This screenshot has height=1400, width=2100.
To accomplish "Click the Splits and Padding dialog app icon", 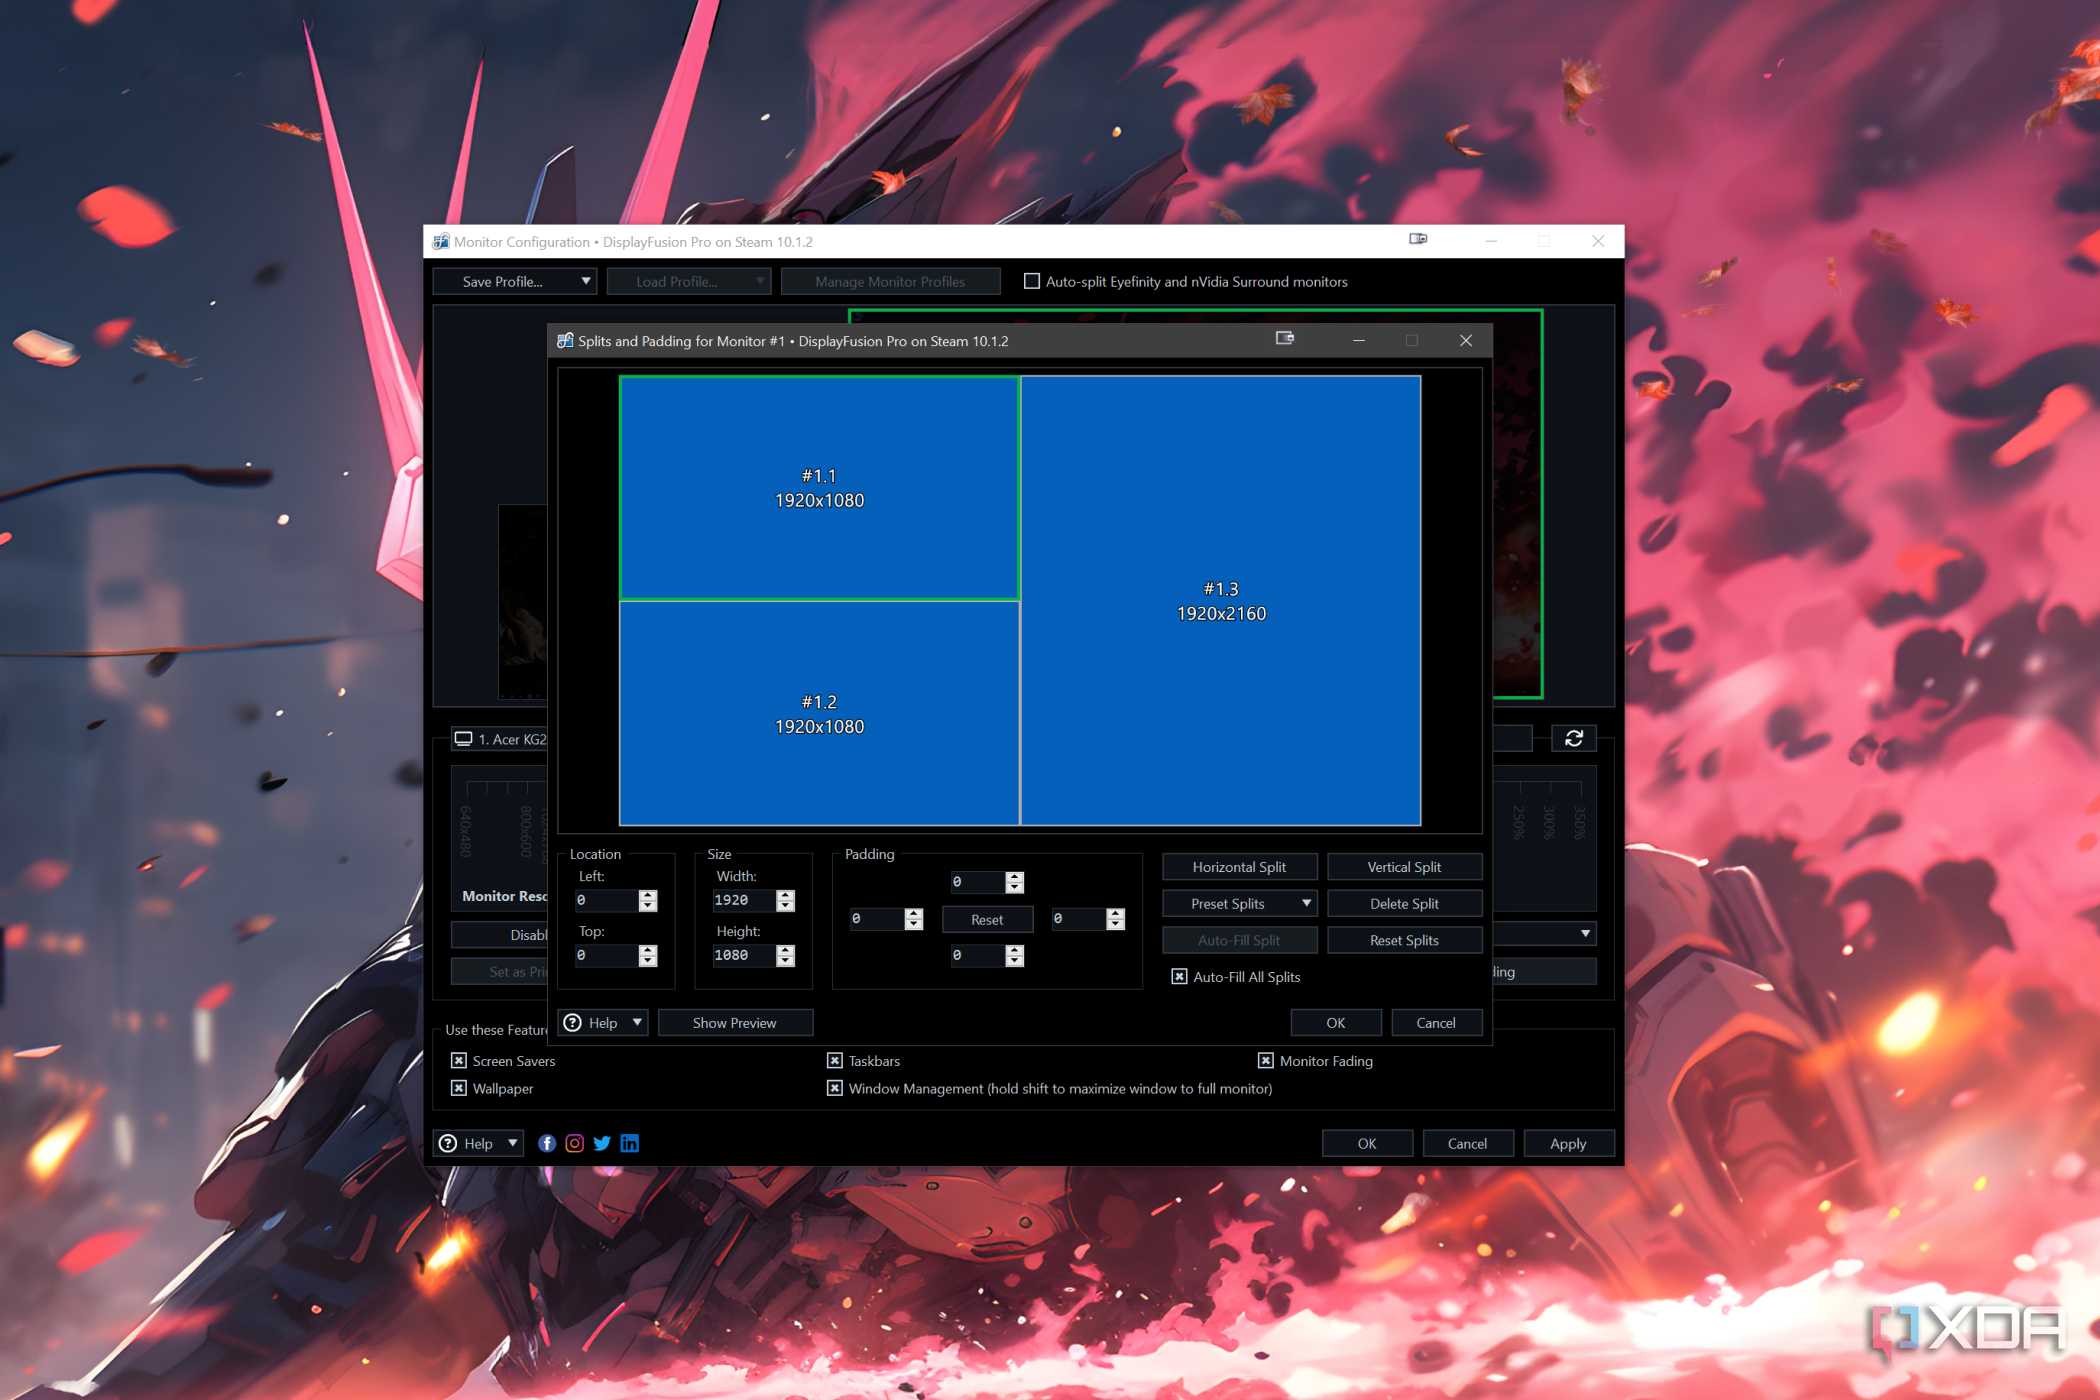I will point(565,340).
